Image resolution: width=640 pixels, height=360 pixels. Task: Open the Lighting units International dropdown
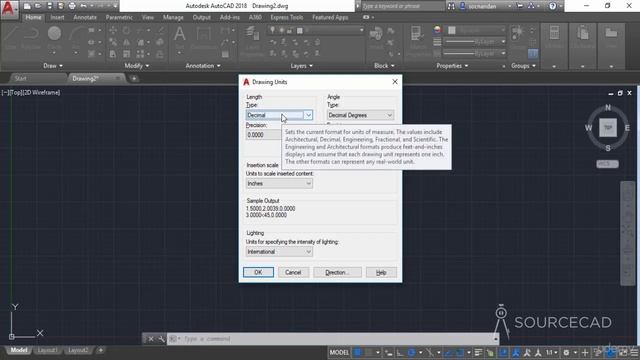[279, 252]
